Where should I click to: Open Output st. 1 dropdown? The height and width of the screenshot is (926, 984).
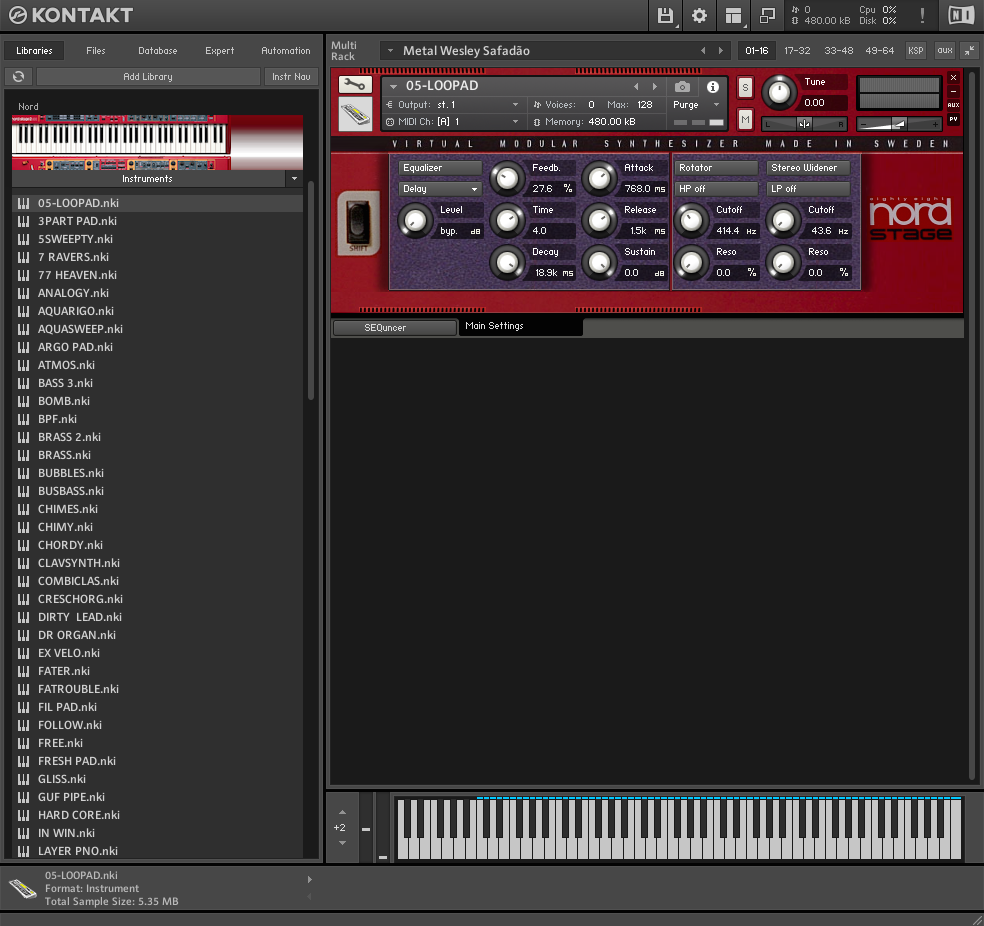tap(516, 105)
